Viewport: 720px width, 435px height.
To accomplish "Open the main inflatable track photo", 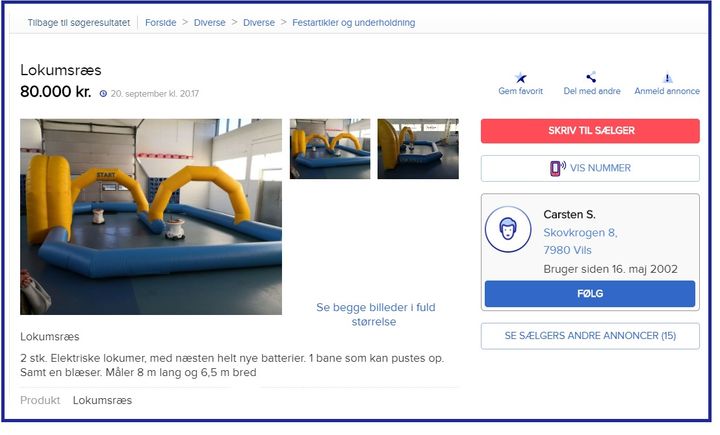I will click(151, 217).
